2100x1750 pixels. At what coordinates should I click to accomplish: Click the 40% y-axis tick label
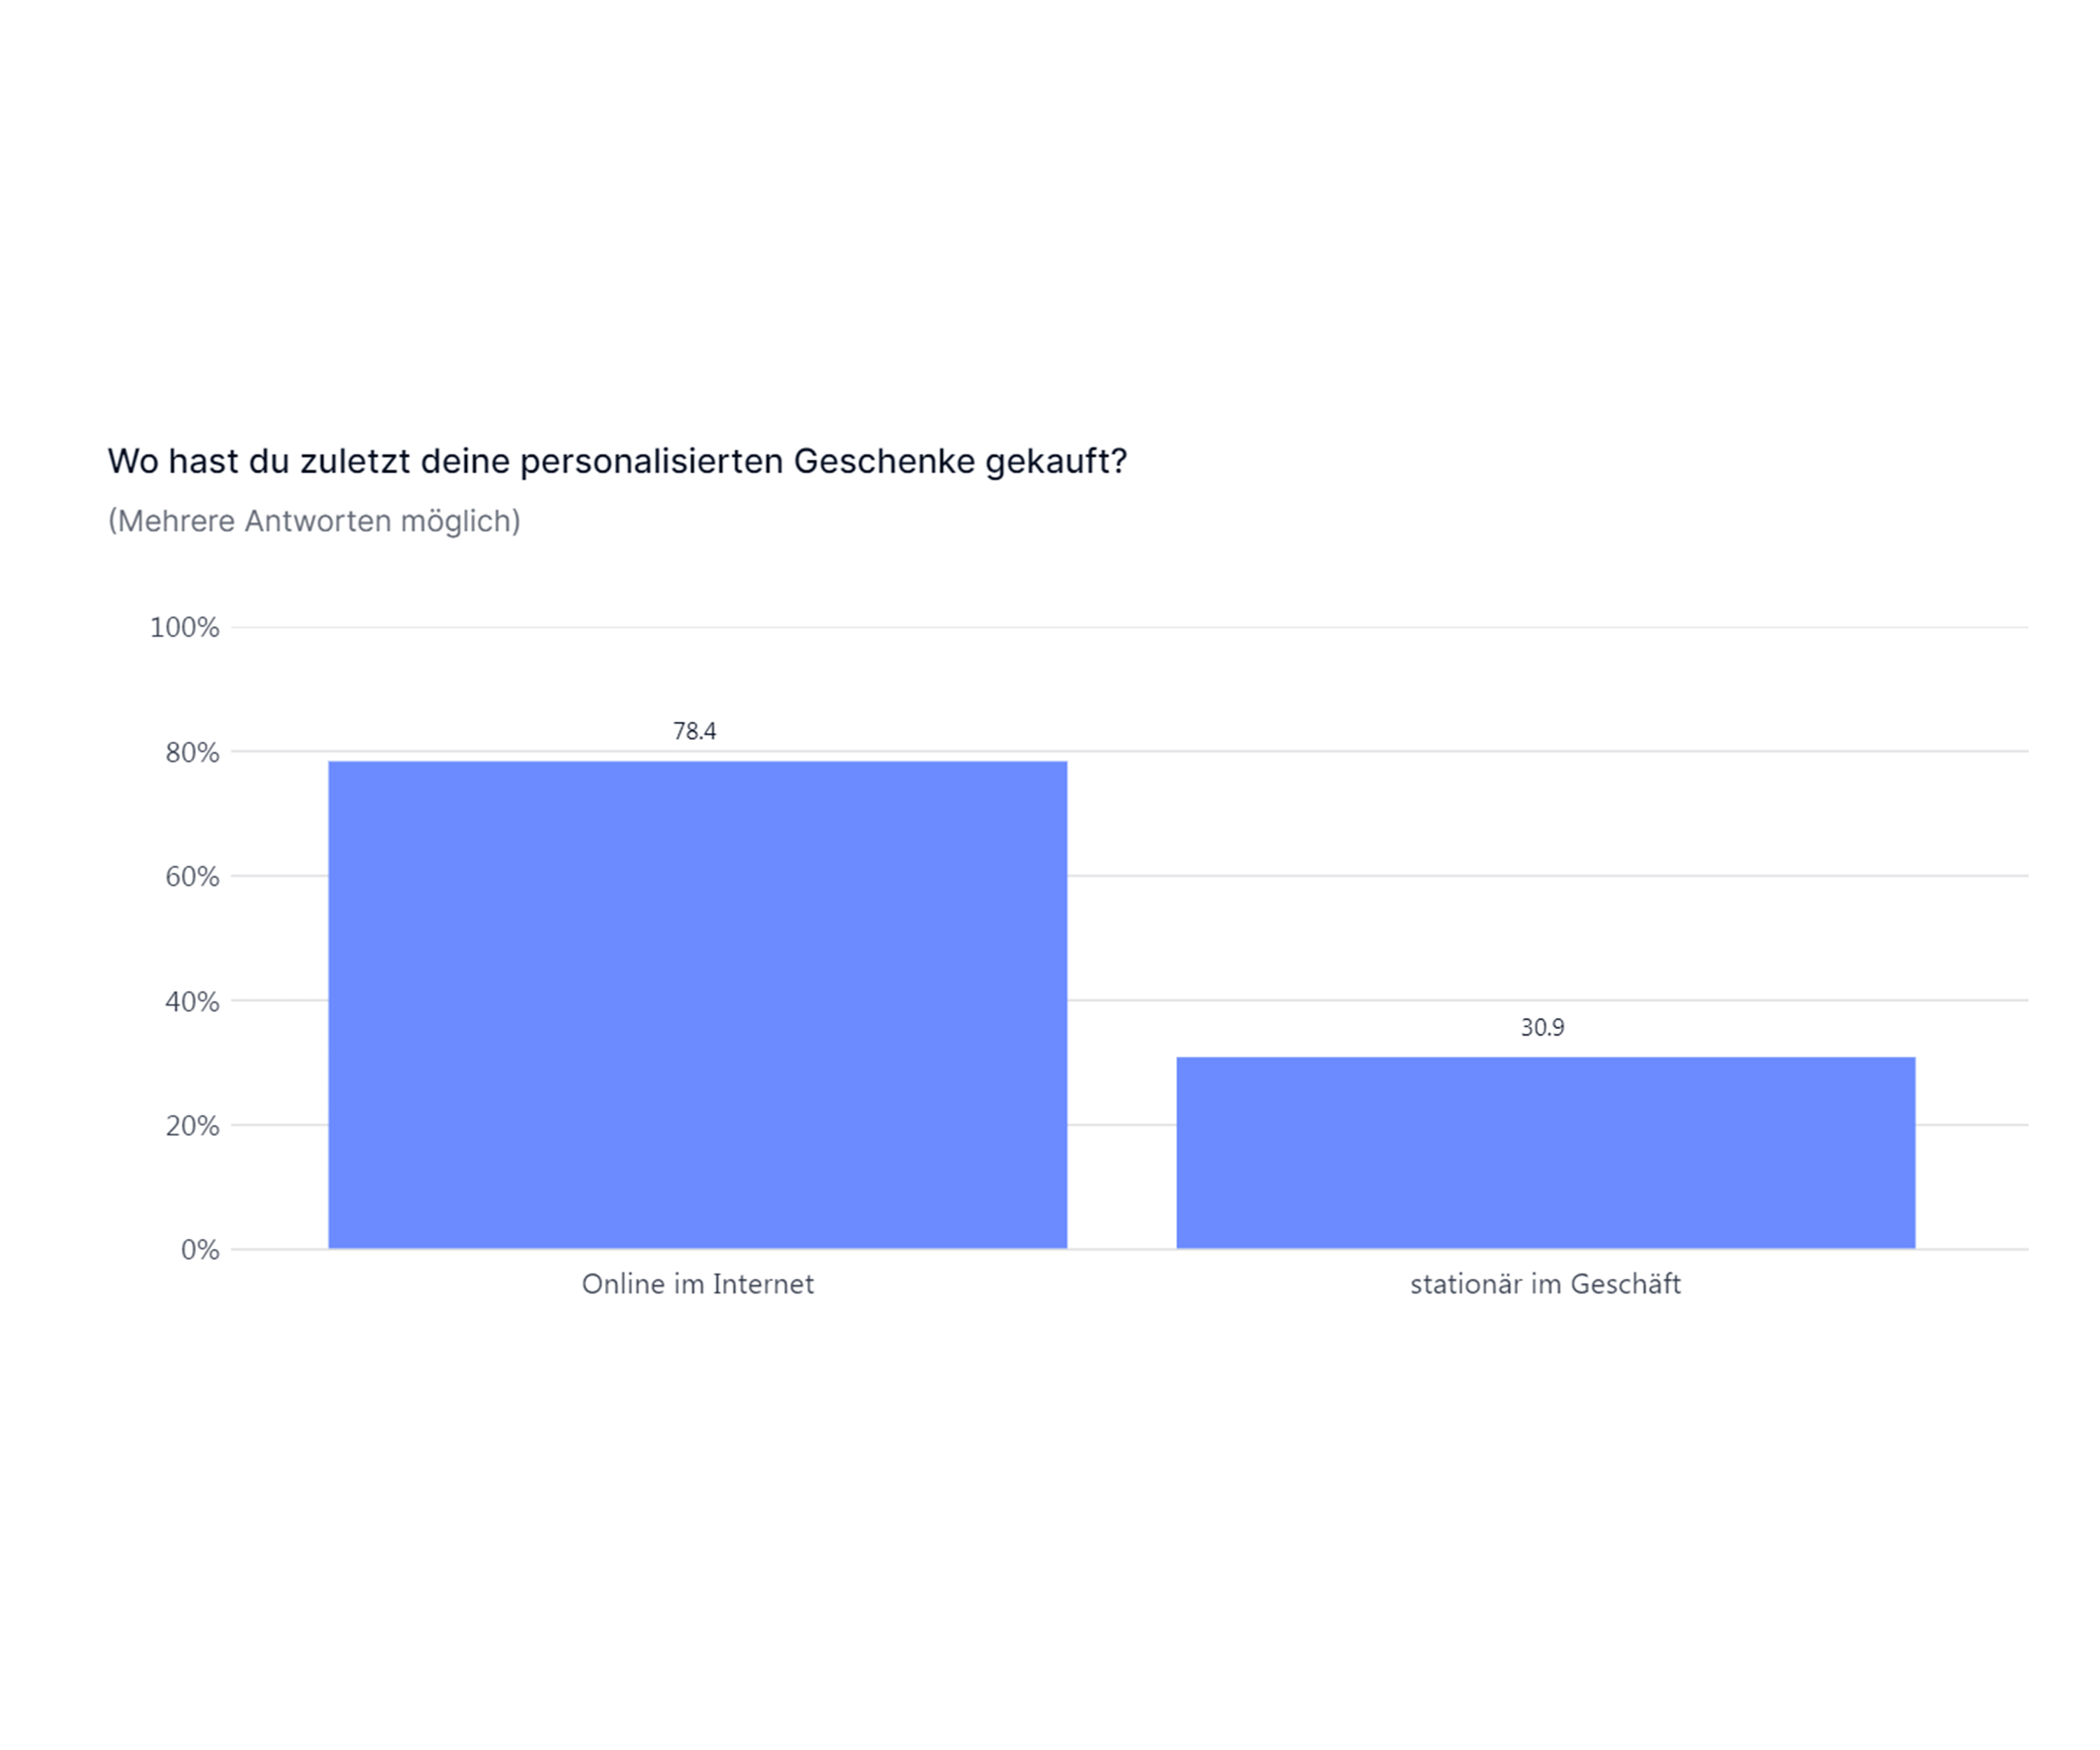(192, 1002)
